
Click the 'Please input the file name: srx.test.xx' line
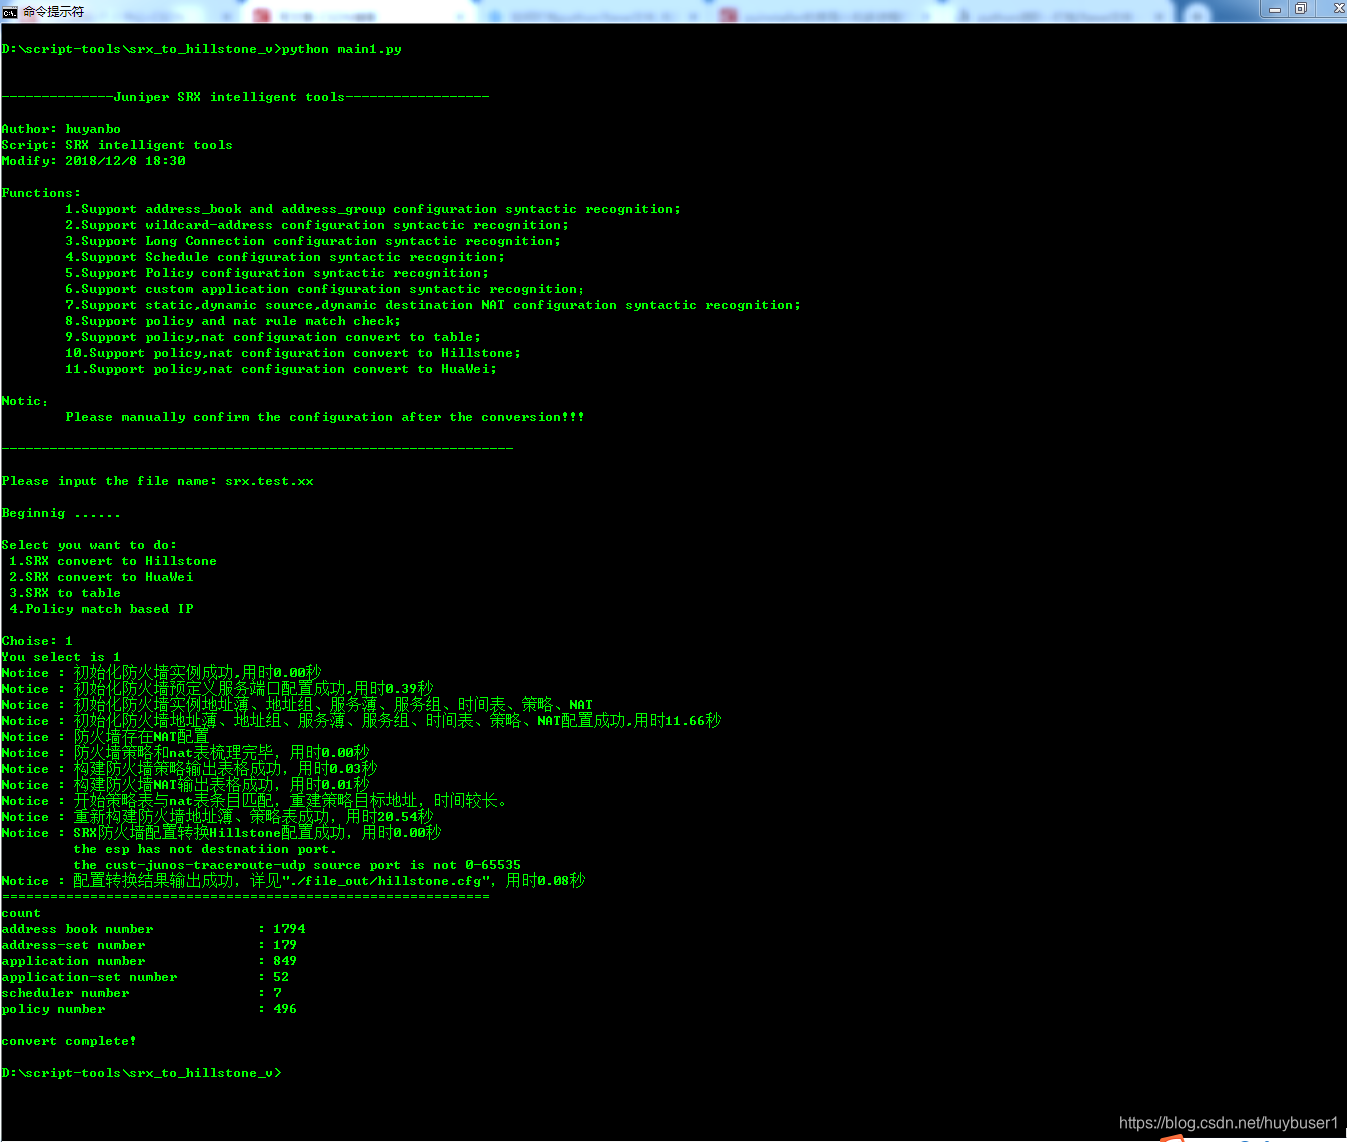tap(158, 481)
